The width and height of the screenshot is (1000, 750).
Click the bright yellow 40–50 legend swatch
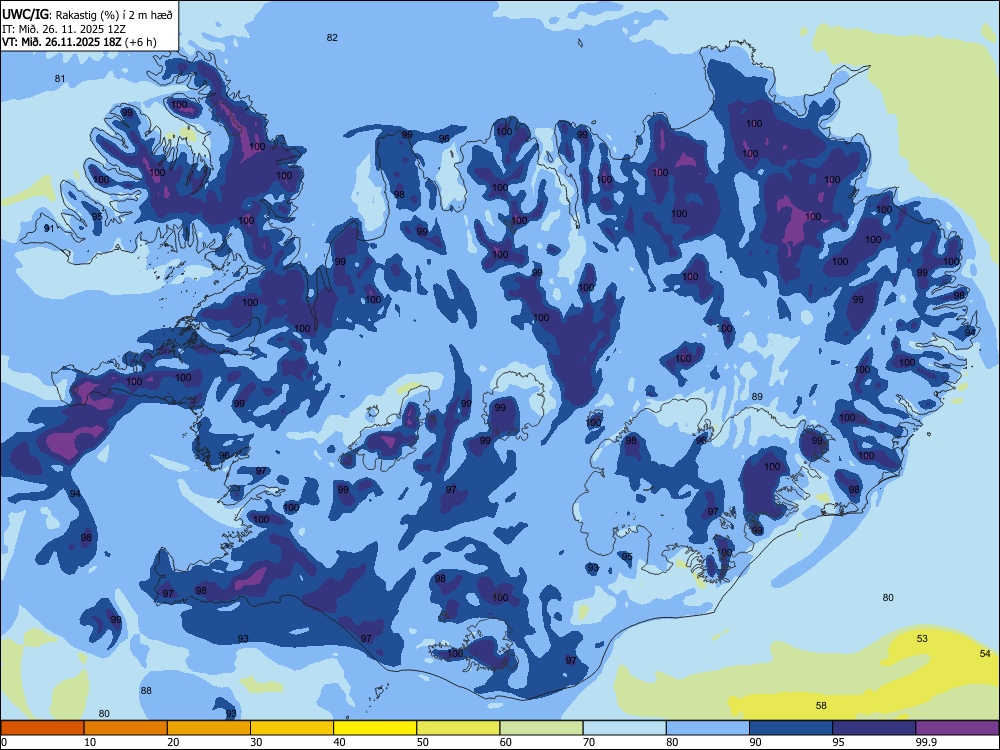(375, 728)
